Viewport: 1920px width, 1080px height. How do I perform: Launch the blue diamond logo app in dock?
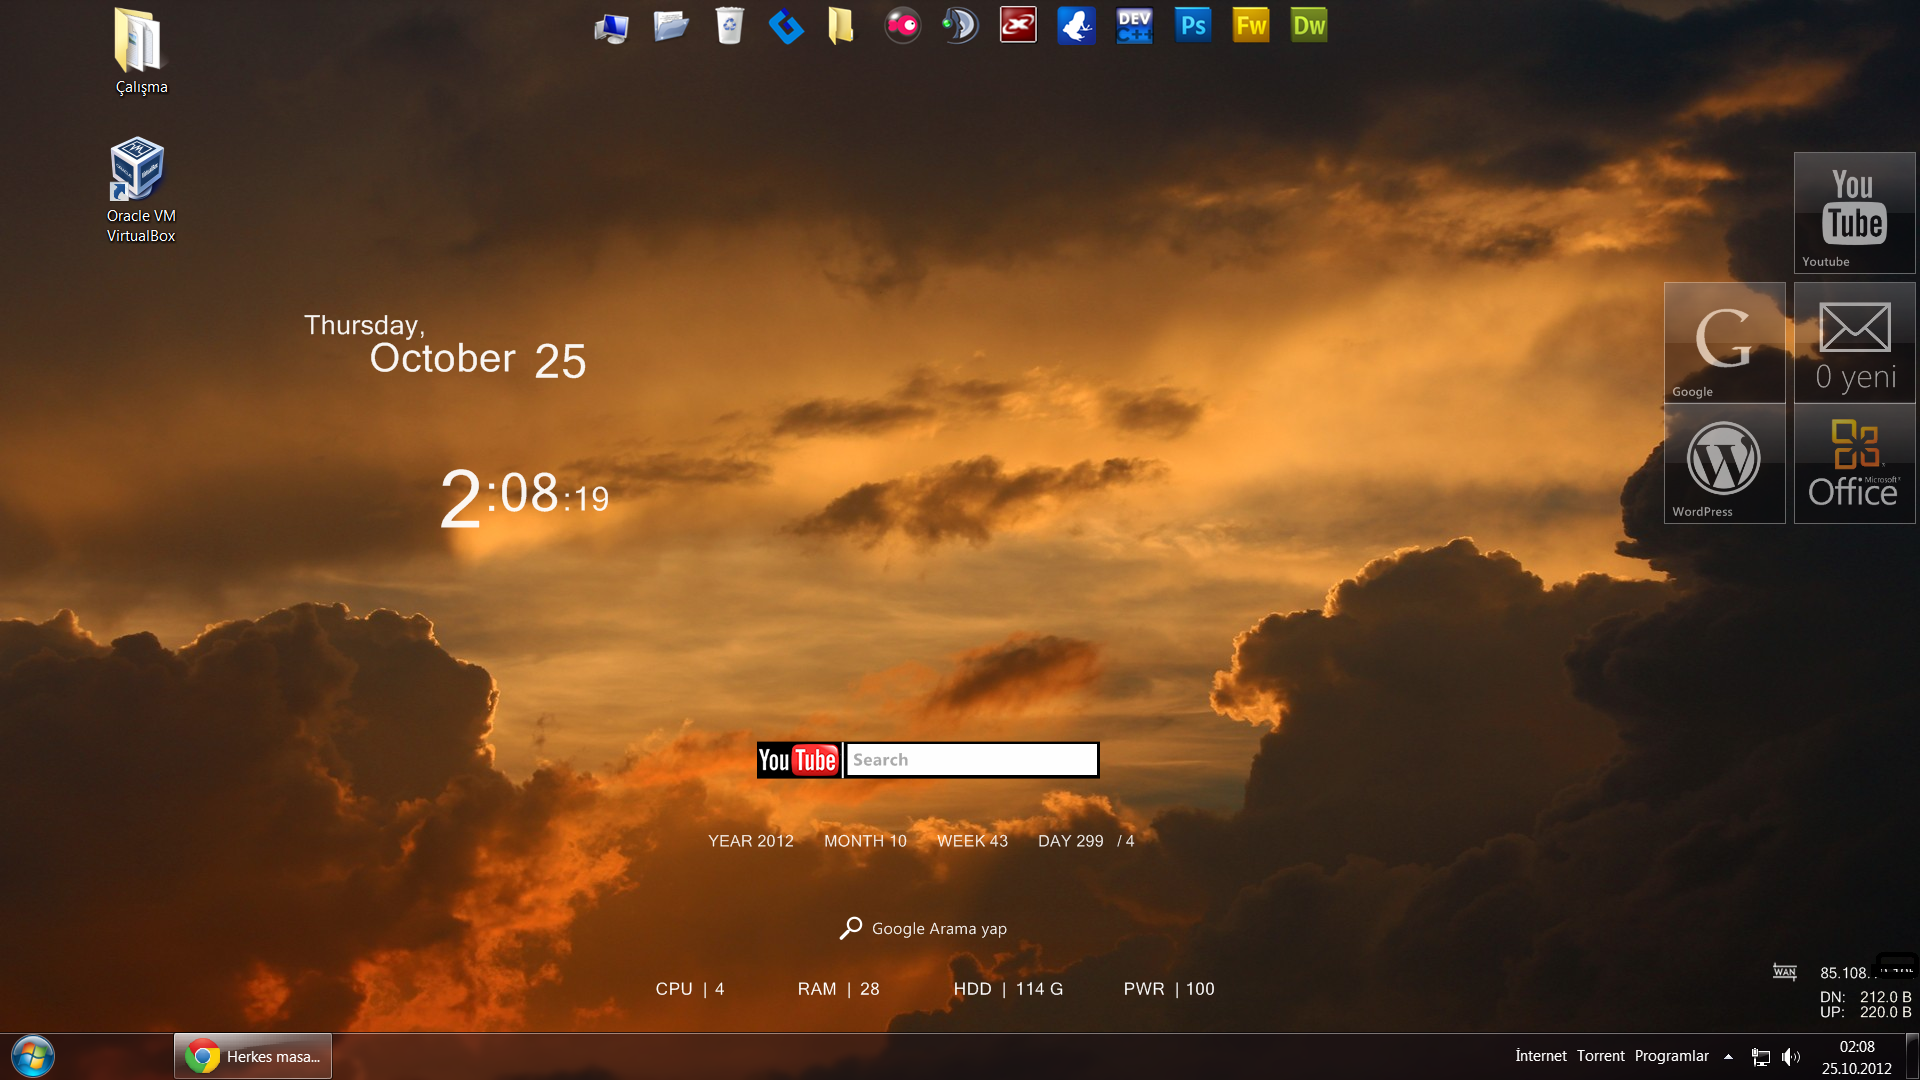point(786,26)
